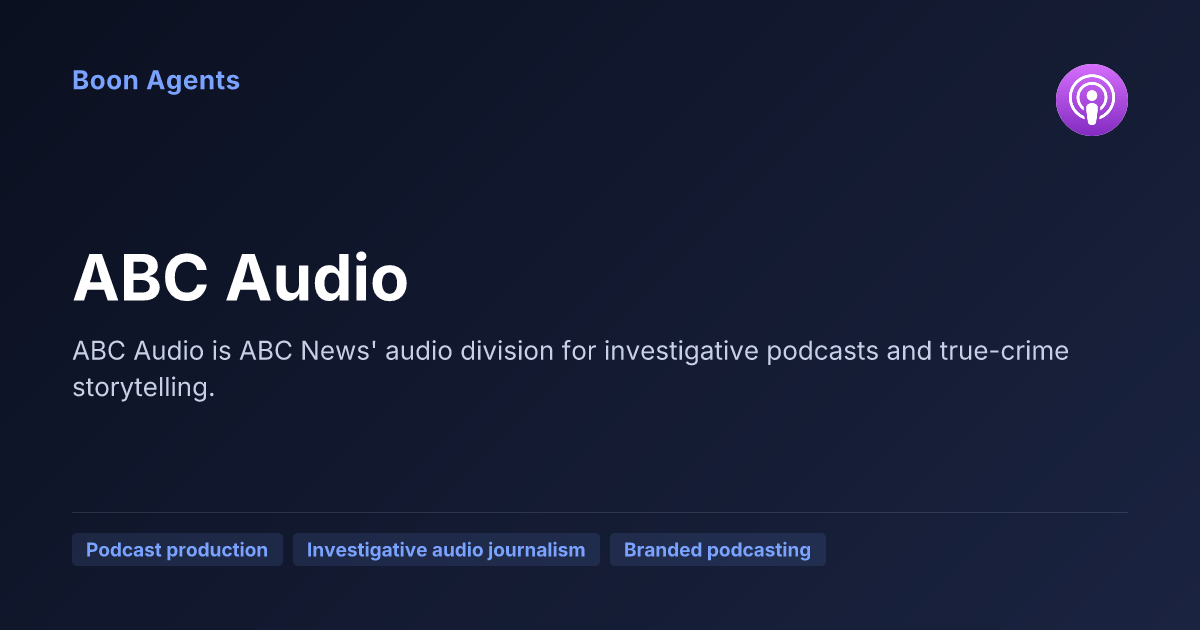Image resolution: width=1200 pixels, height=630 pixels.
Task: Click the ABC Audio heading
Action: click(240, 277)
